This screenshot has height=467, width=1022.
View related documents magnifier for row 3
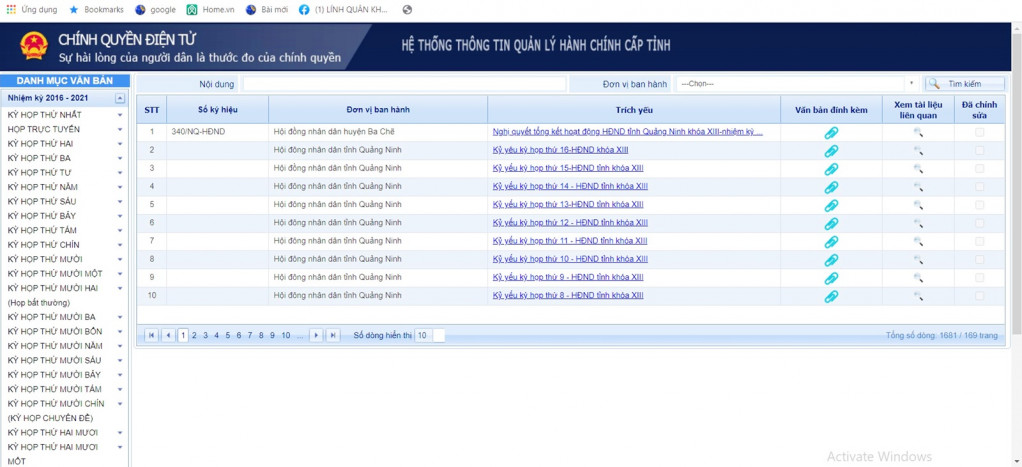click(x=917, y=168)
